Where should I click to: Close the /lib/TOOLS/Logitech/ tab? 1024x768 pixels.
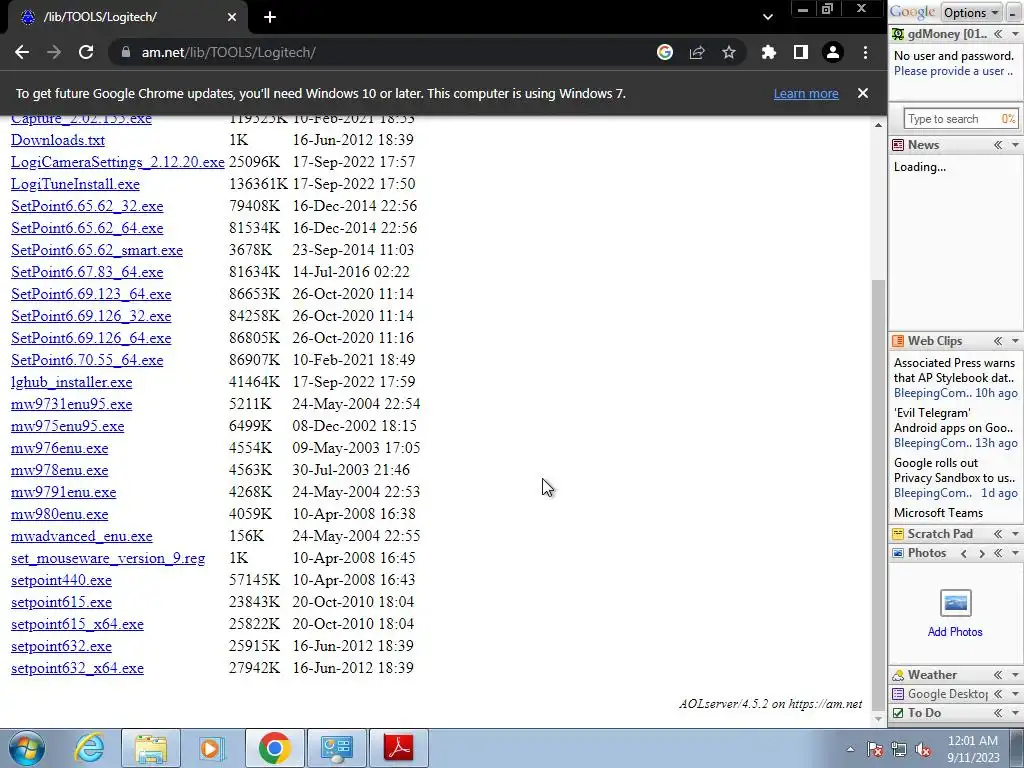point(232,17)
